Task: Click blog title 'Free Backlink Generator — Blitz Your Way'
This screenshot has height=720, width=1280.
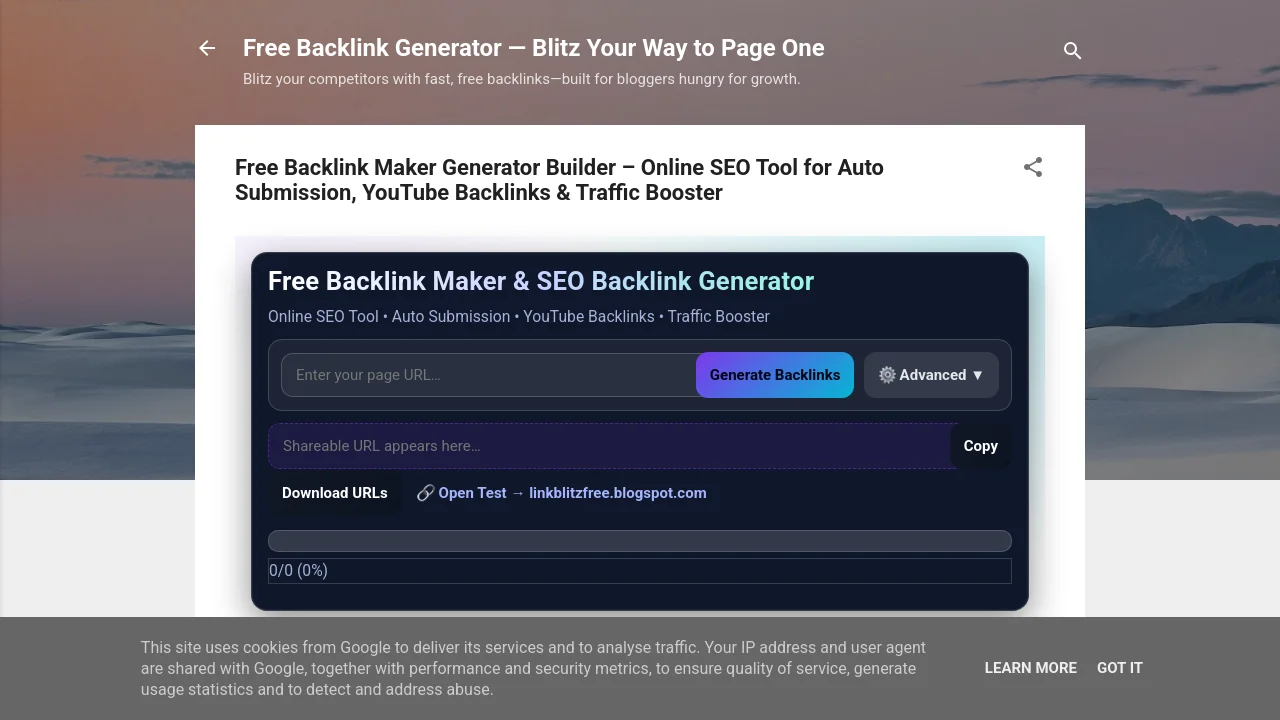Action: pyautogui.click(x=533, y=48)
